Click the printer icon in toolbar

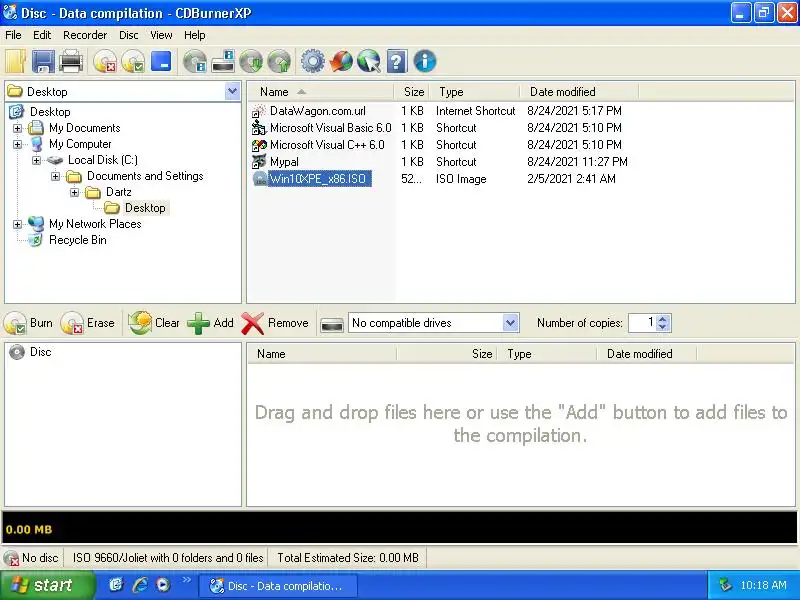[71, 61]
